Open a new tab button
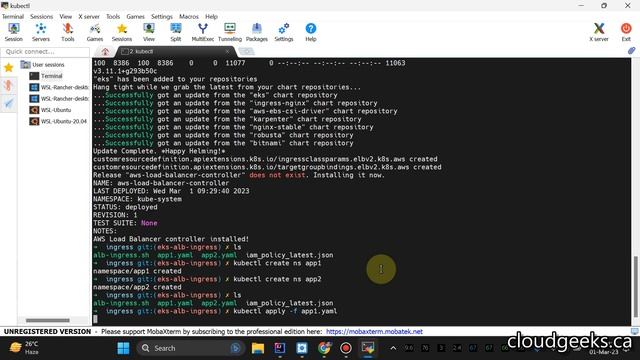The height and width of the screenshot is (360, 640). [x=246, y=51]
